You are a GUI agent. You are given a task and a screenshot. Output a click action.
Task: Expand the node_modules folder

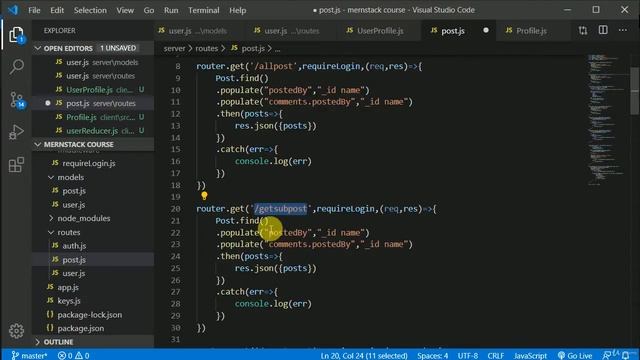tap(93, 218)
